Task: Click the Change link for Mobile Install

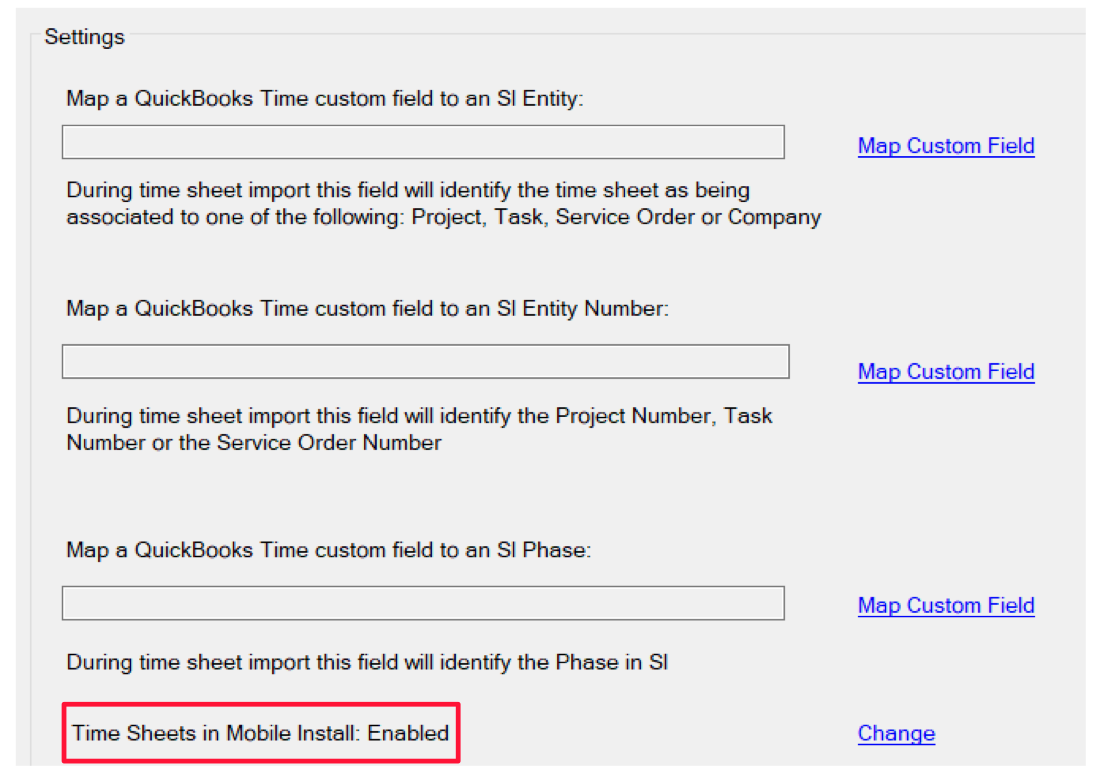Action: [x=896, y=733]
